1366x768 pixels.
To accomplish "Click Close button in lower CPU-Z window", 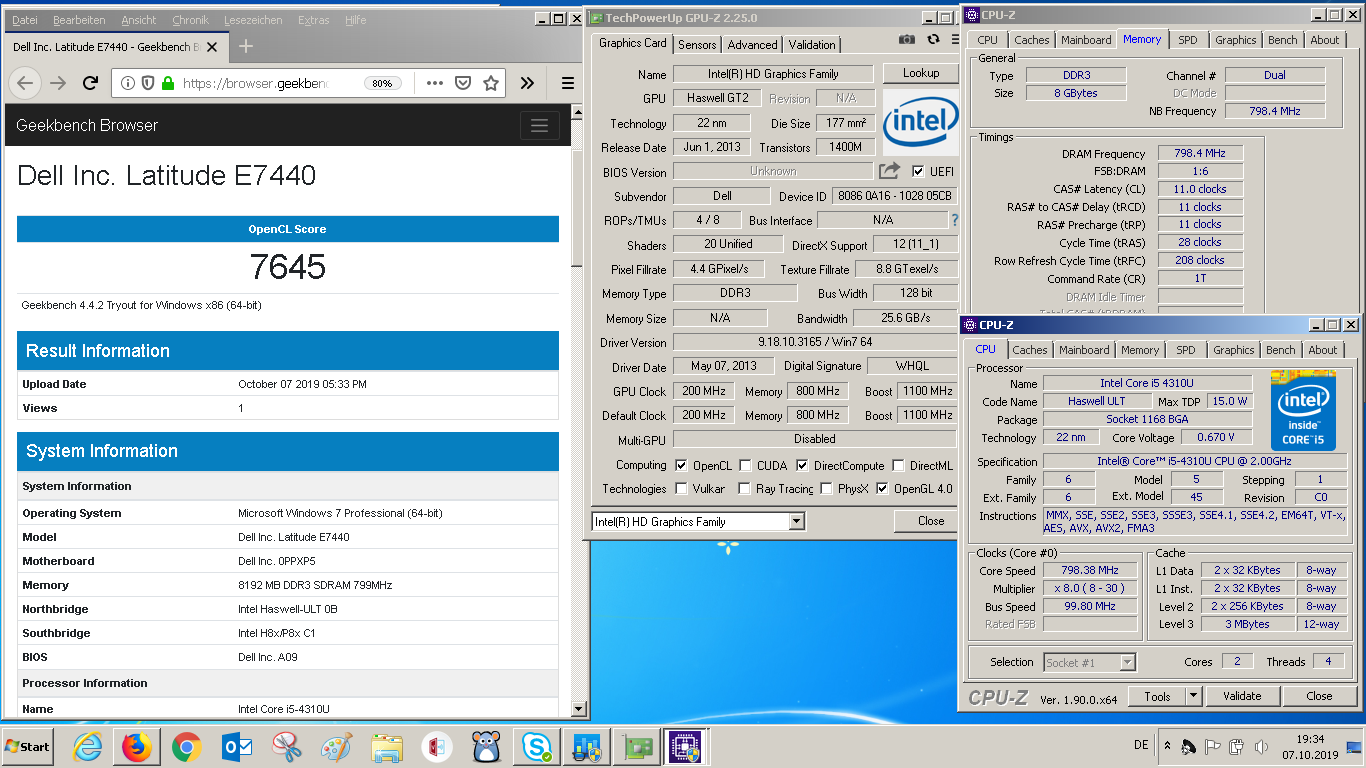I will [x=1318, y=696].
